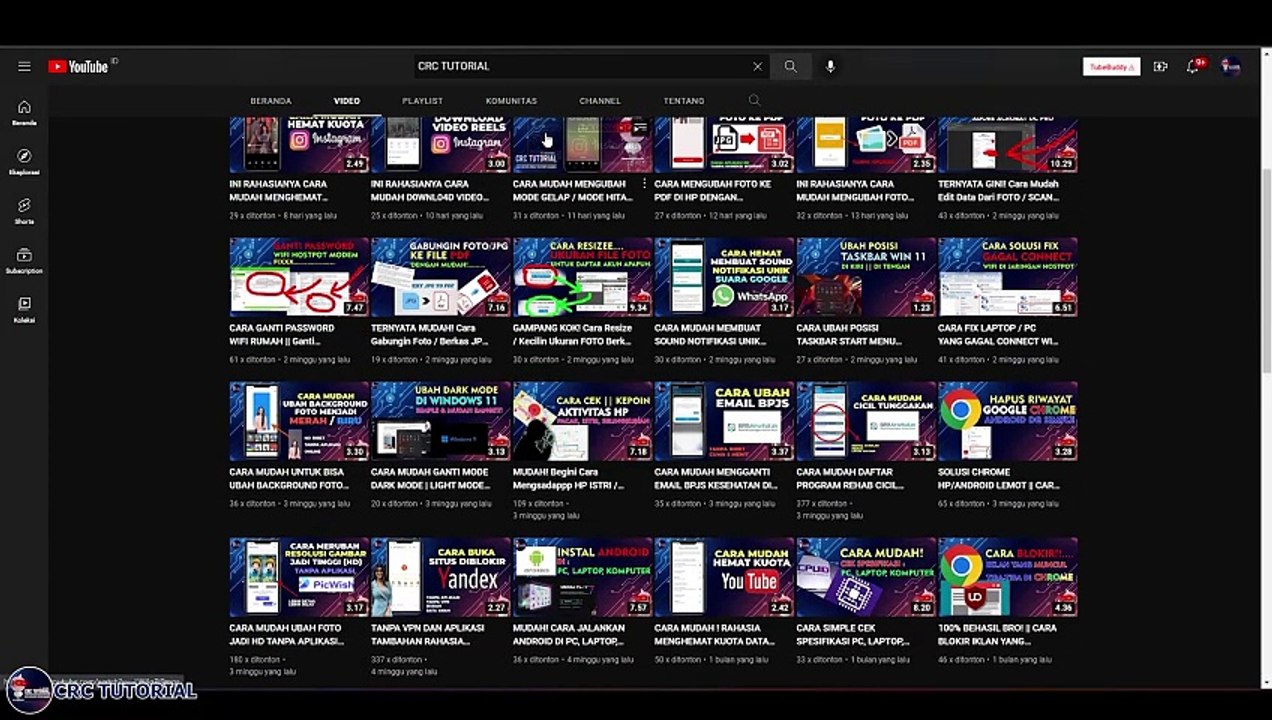This screenshot has height=720, width=1272.
Task: Open Shorts in the left sidebar
Action: coord(24,210)
